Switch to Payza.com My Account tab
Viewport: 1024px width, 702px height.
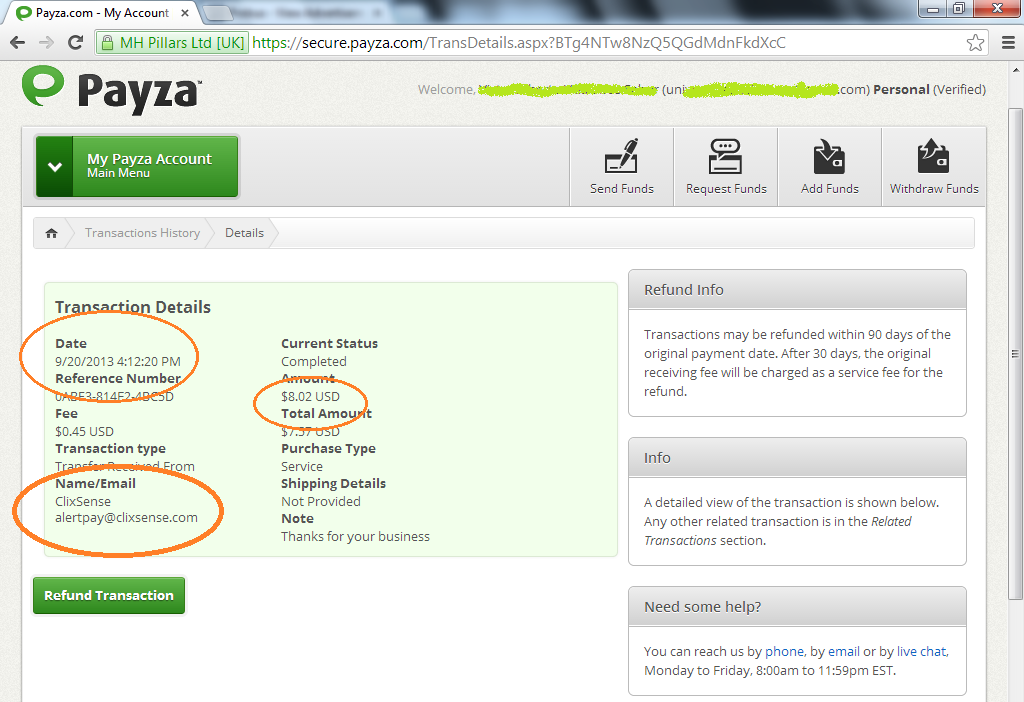[102, 13]
